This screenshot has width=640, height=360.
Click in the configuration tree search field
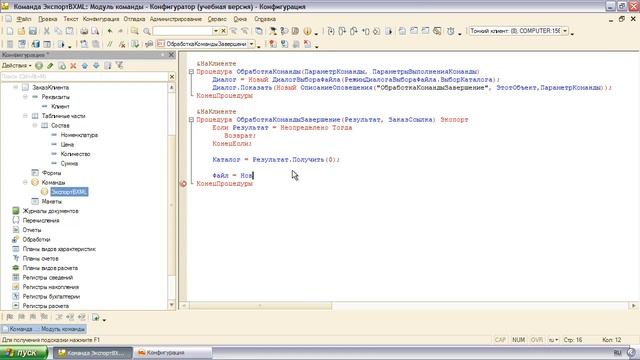(x=84, y=76)
